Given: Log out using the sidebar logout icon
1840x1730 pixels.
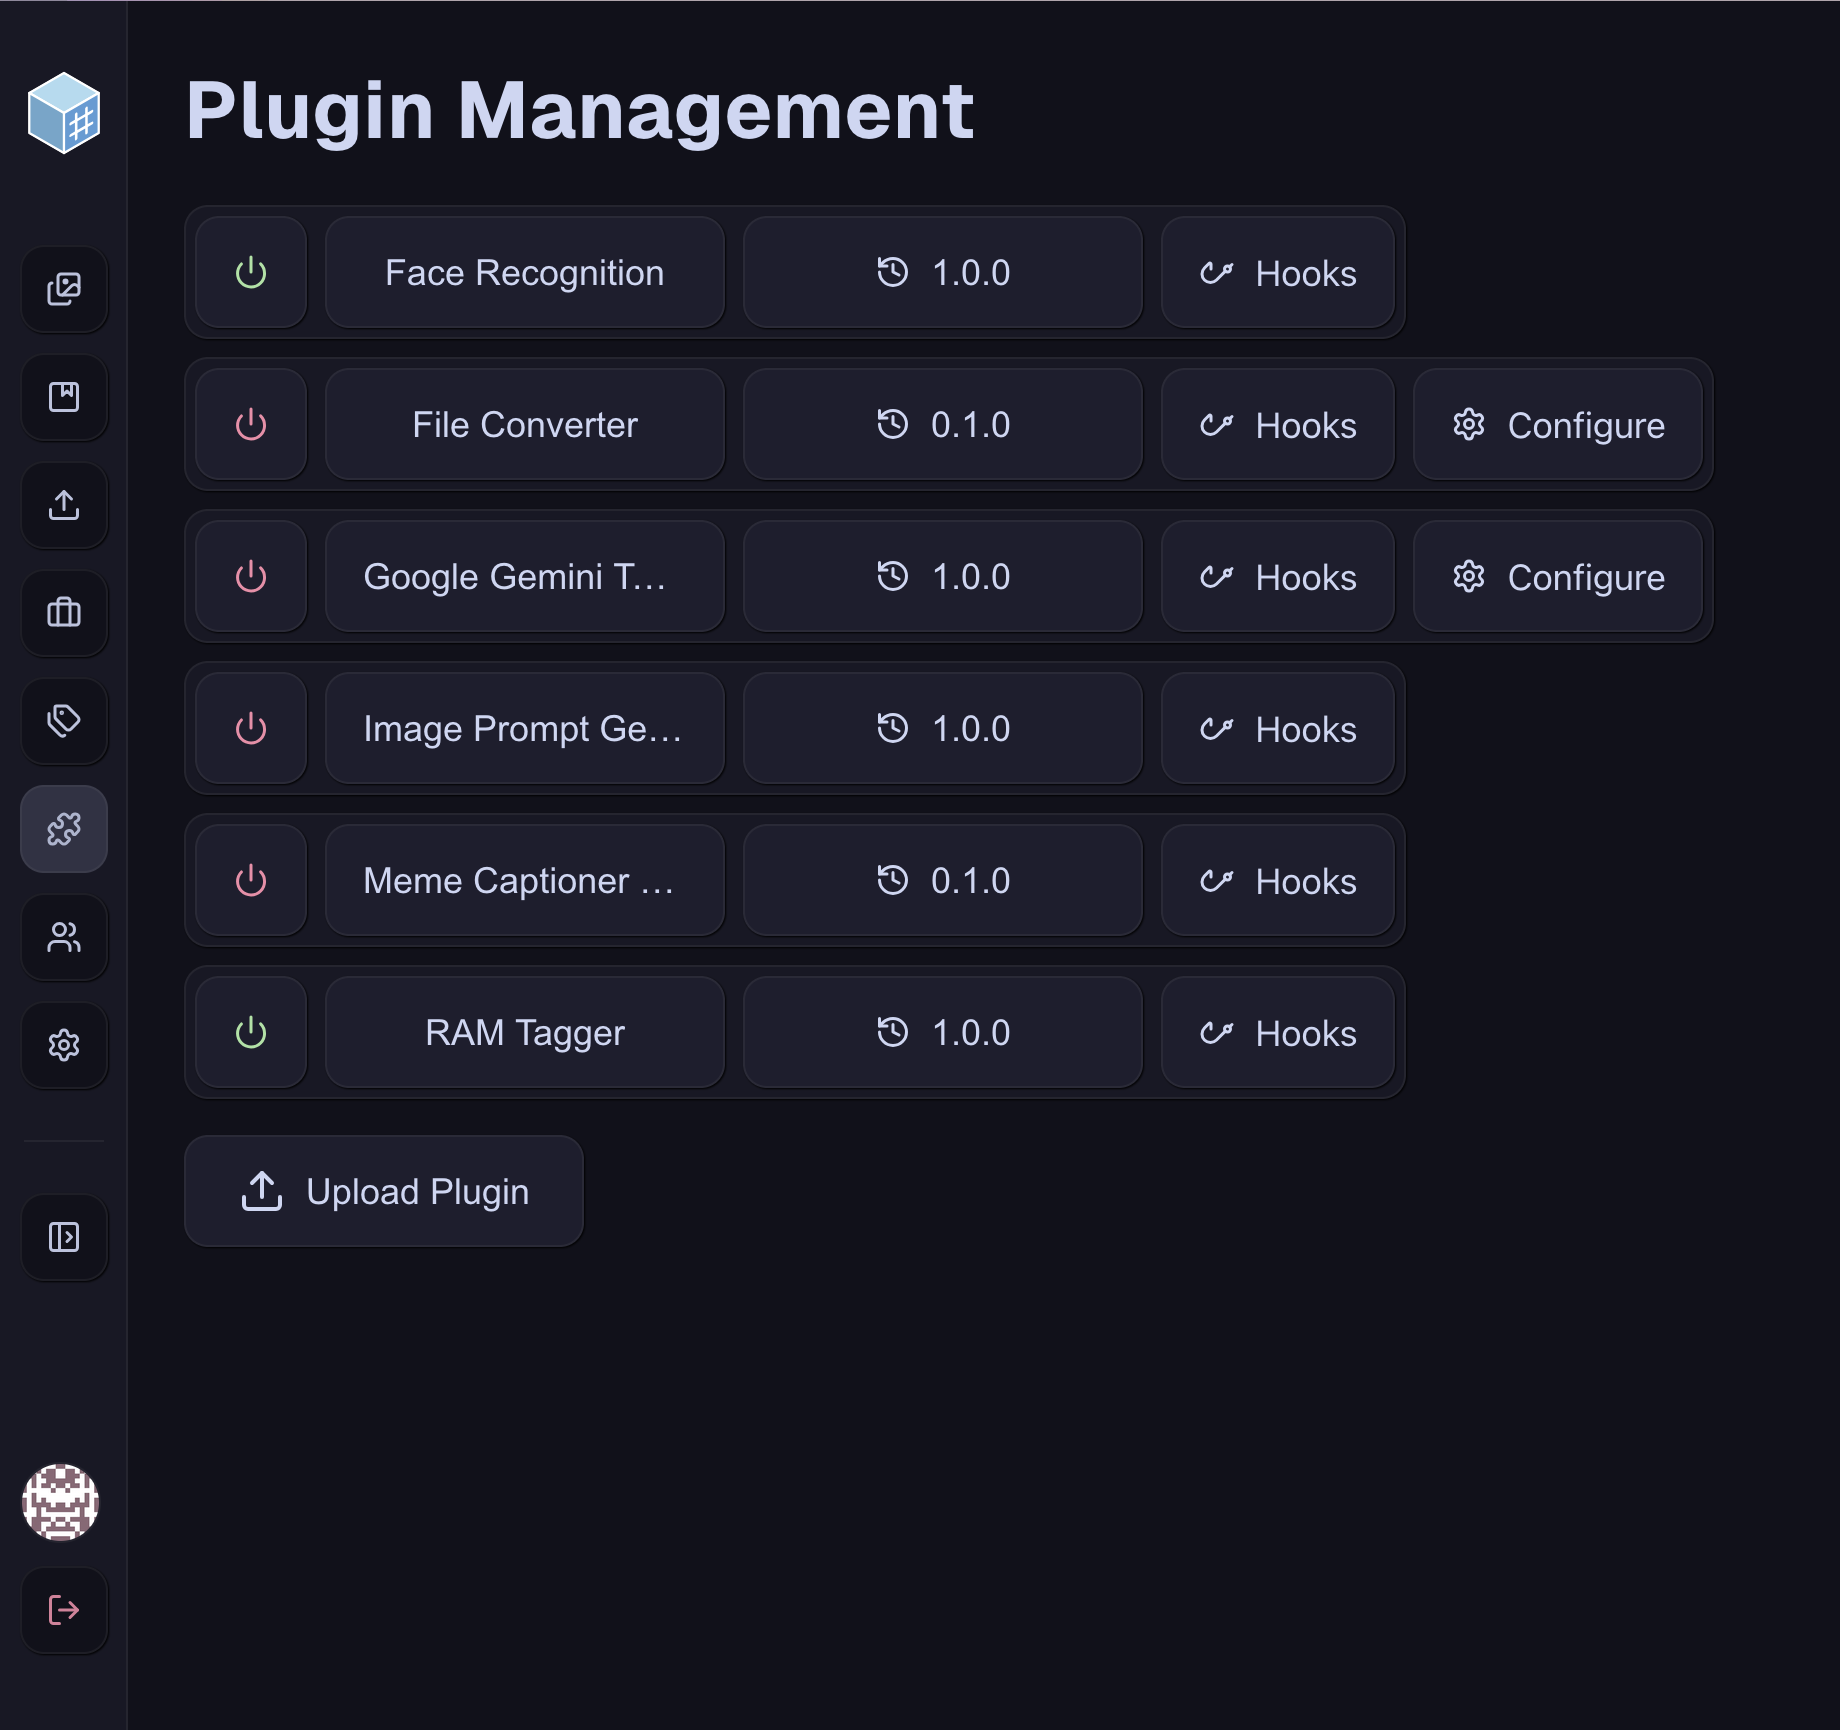Looking at the screenshot, I should 64,1610.
